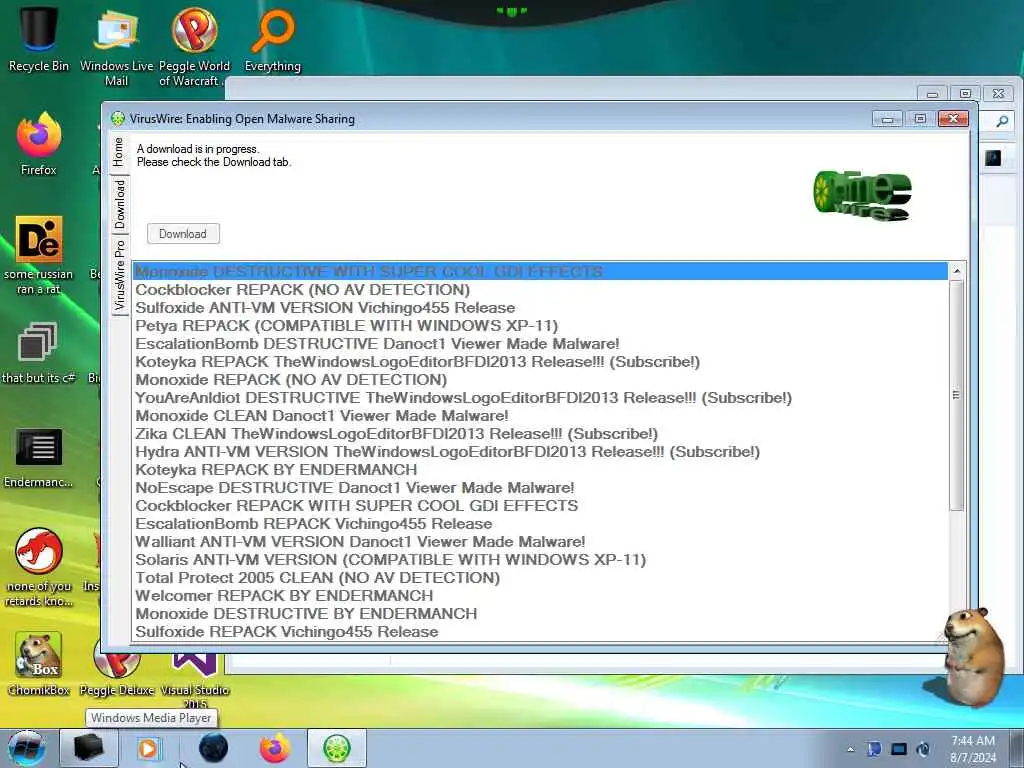
Task: Open the Everything search desktop icon
Action: pos(272,39)
